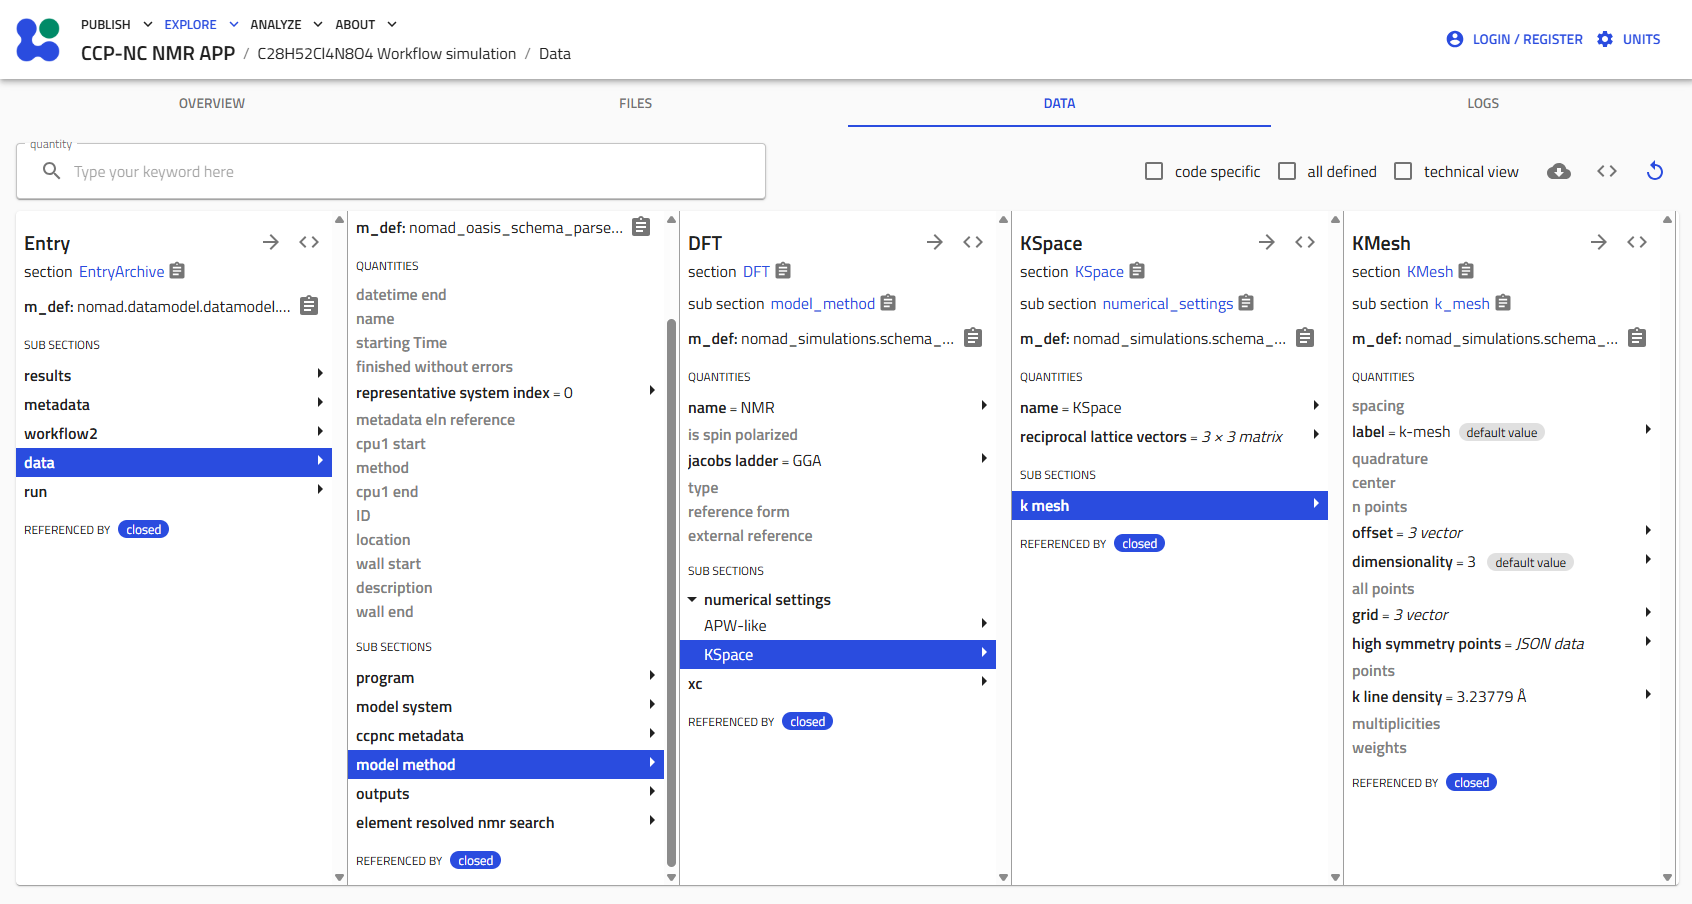Screen dimensions: 1692x904
Task: Focus the quantity keyword search field
Action: pyautogui.click(x=391, y=171)
